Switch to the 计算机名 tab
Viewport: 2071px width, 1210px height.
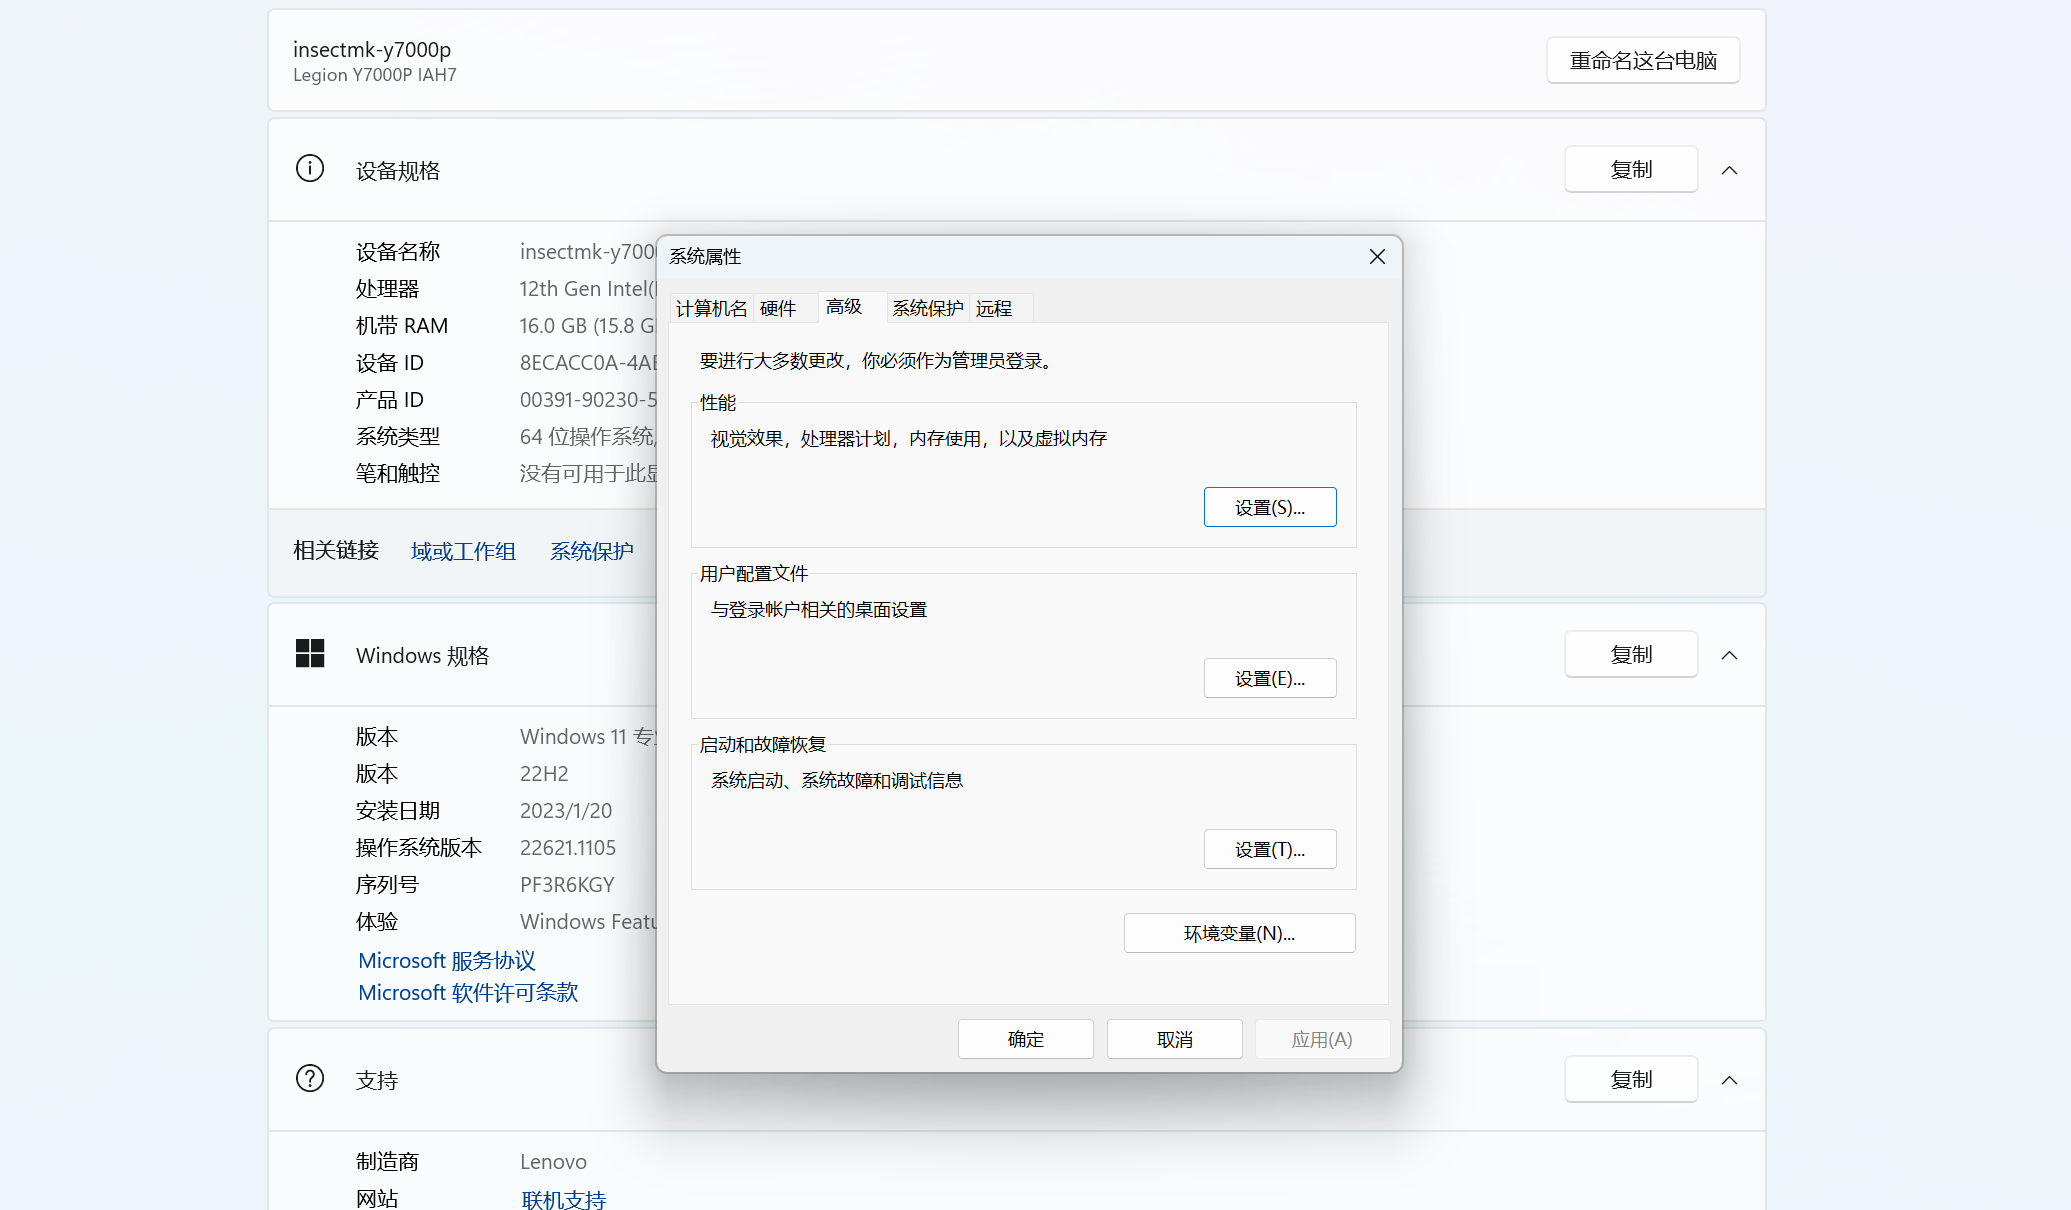(711, 308)
